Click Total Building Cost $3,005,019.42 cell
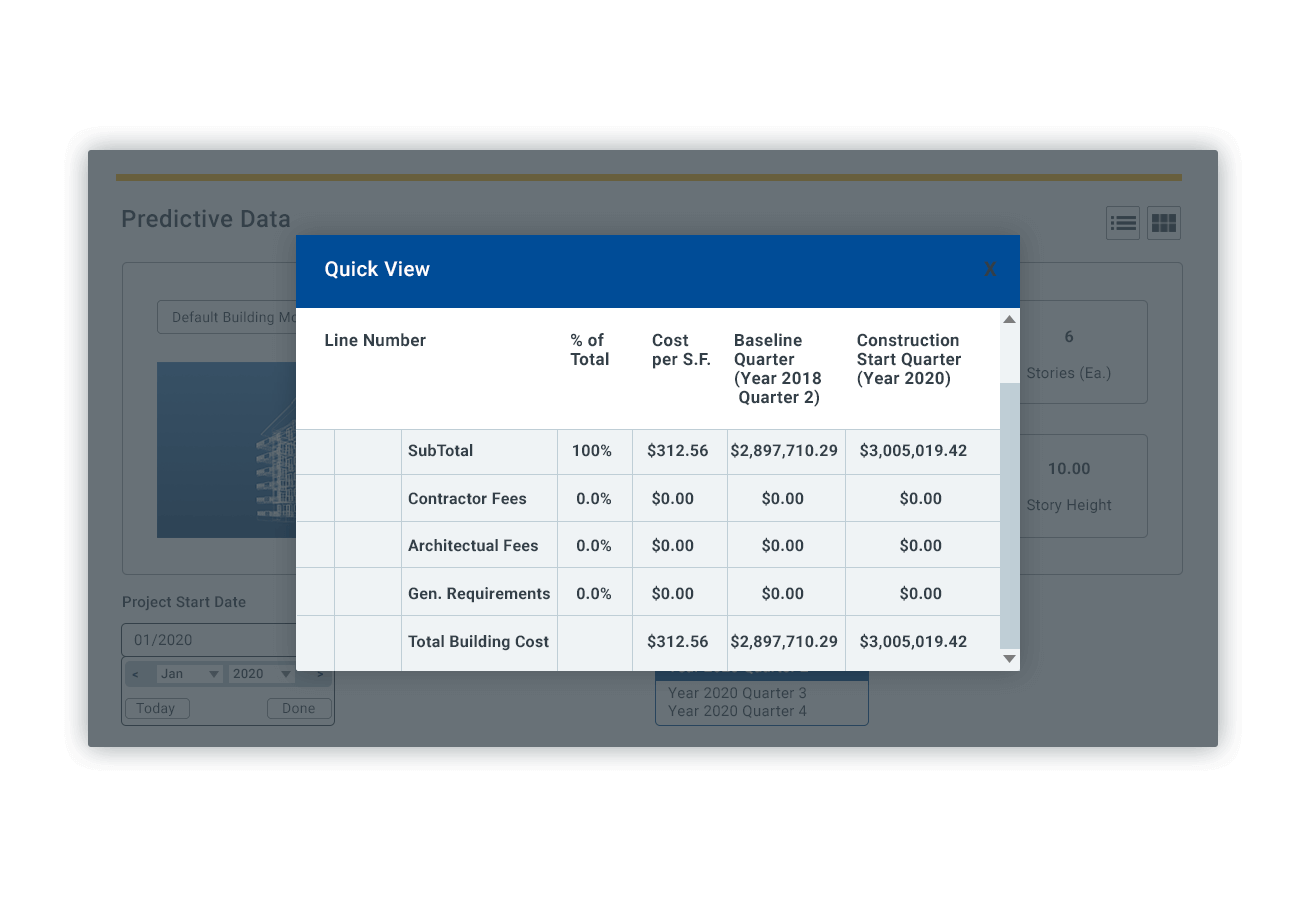 click(921, 642)
